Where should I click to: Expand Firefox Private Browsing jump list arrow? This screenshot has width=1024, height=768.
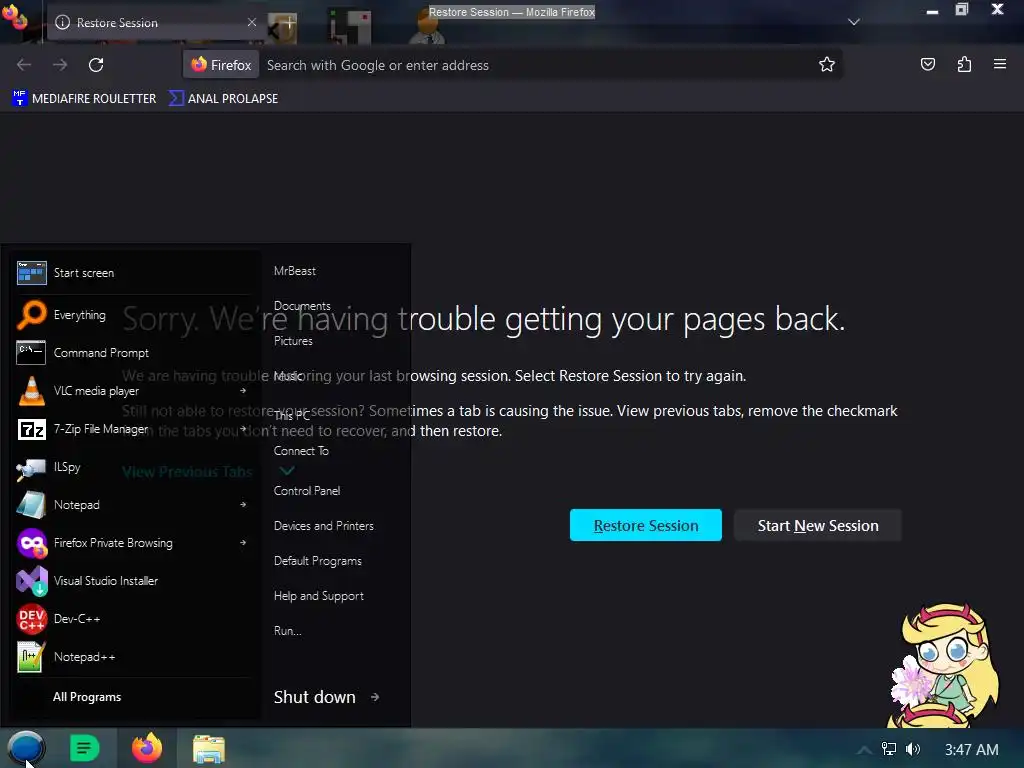[243, 543]
